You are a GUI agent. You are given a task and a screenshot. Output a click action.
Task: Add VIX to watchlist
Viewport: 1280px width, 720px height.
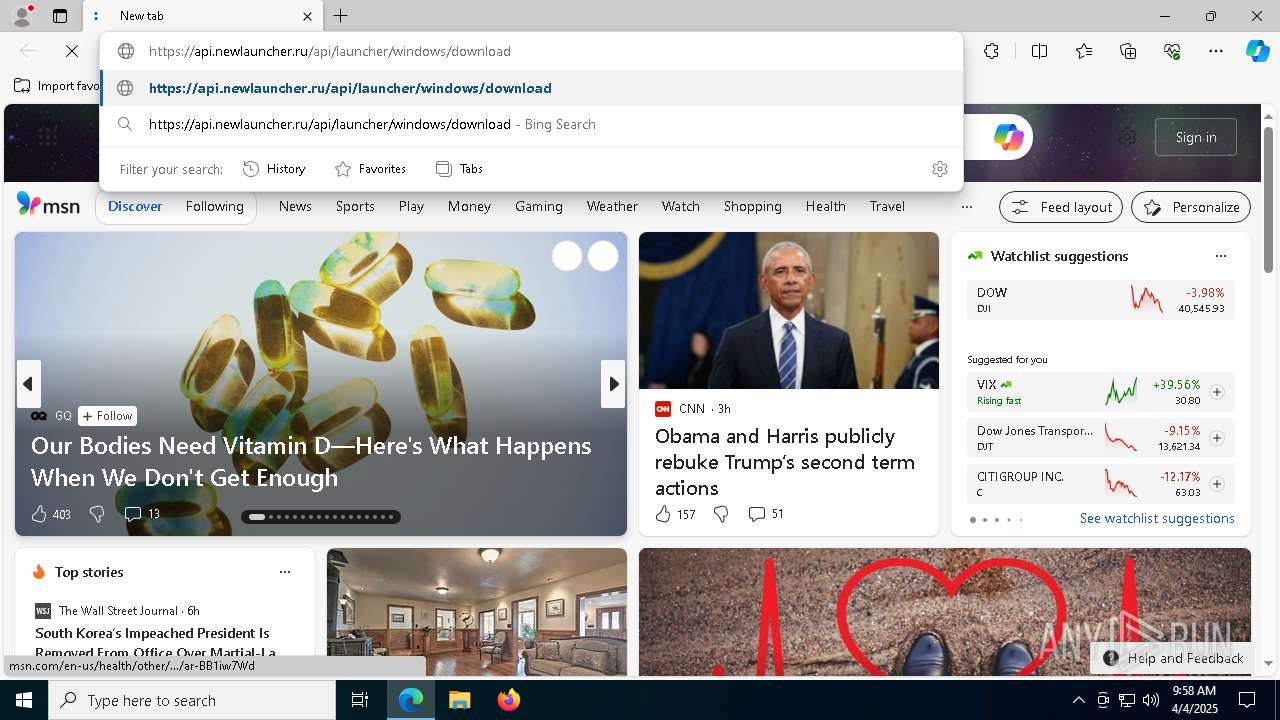1217,392
